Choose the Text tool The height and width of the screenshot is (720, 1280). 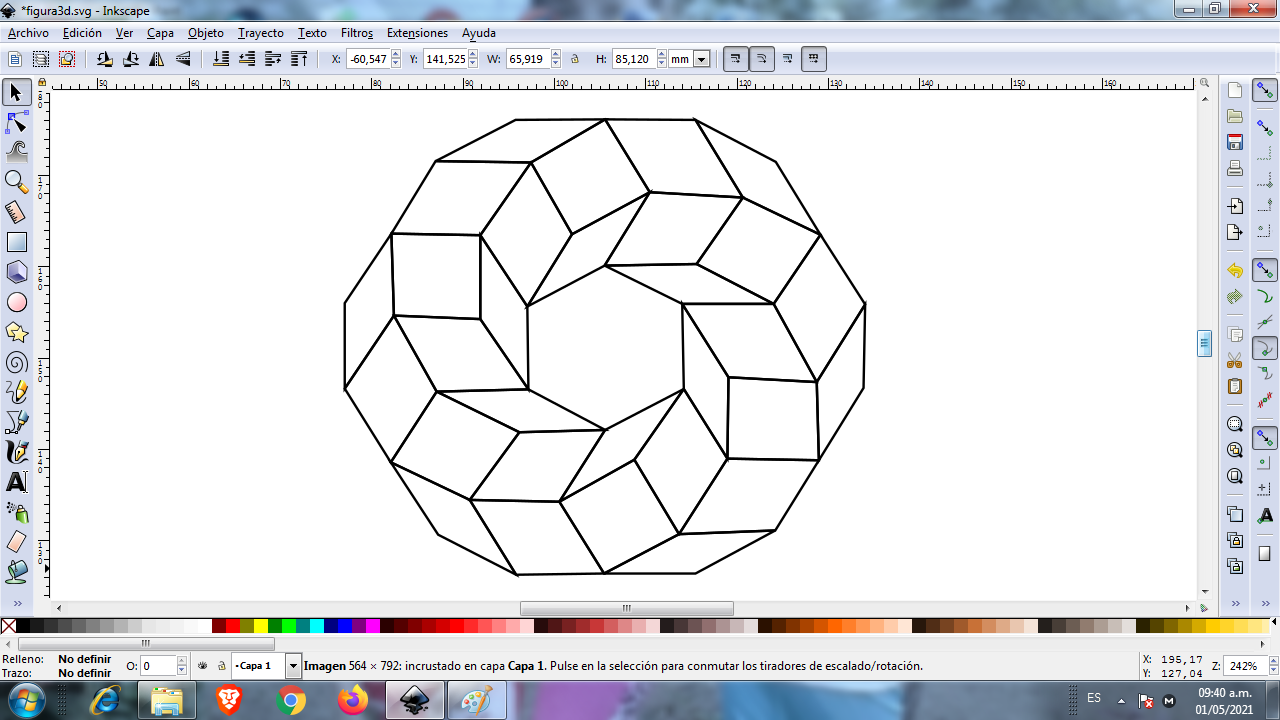[16, 482]
